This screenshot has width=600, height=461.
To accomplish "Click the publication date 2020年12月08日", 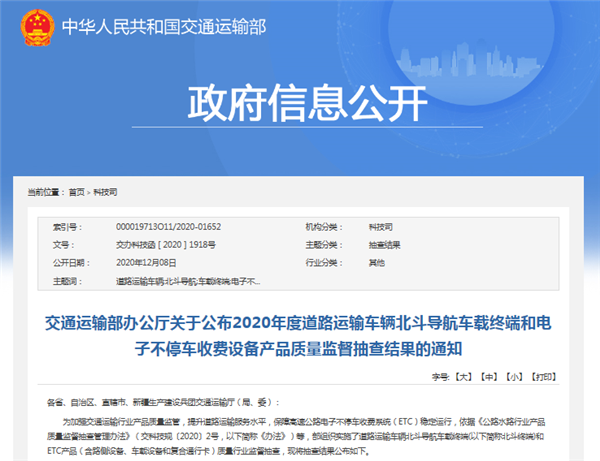I will coord(149,263).
